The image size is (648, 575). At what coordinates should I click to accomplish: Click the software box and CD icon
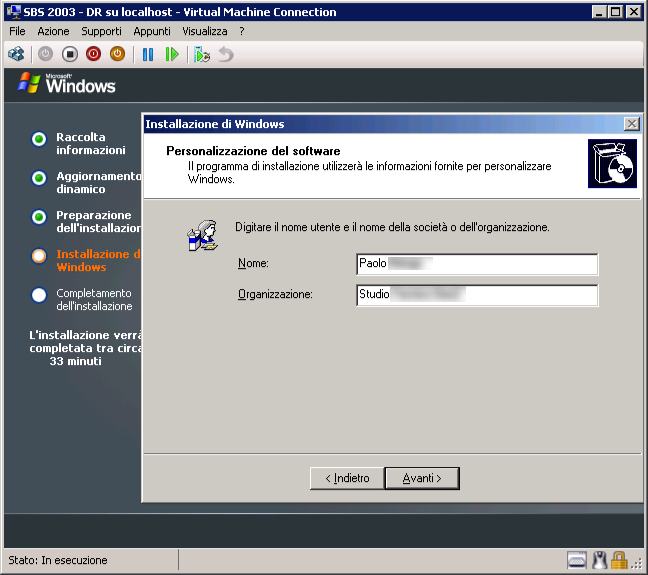(x=612, y=163)
